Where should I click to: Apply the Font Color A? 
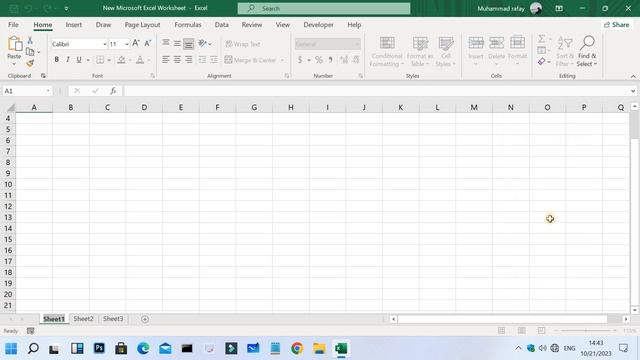coord(140,60)
